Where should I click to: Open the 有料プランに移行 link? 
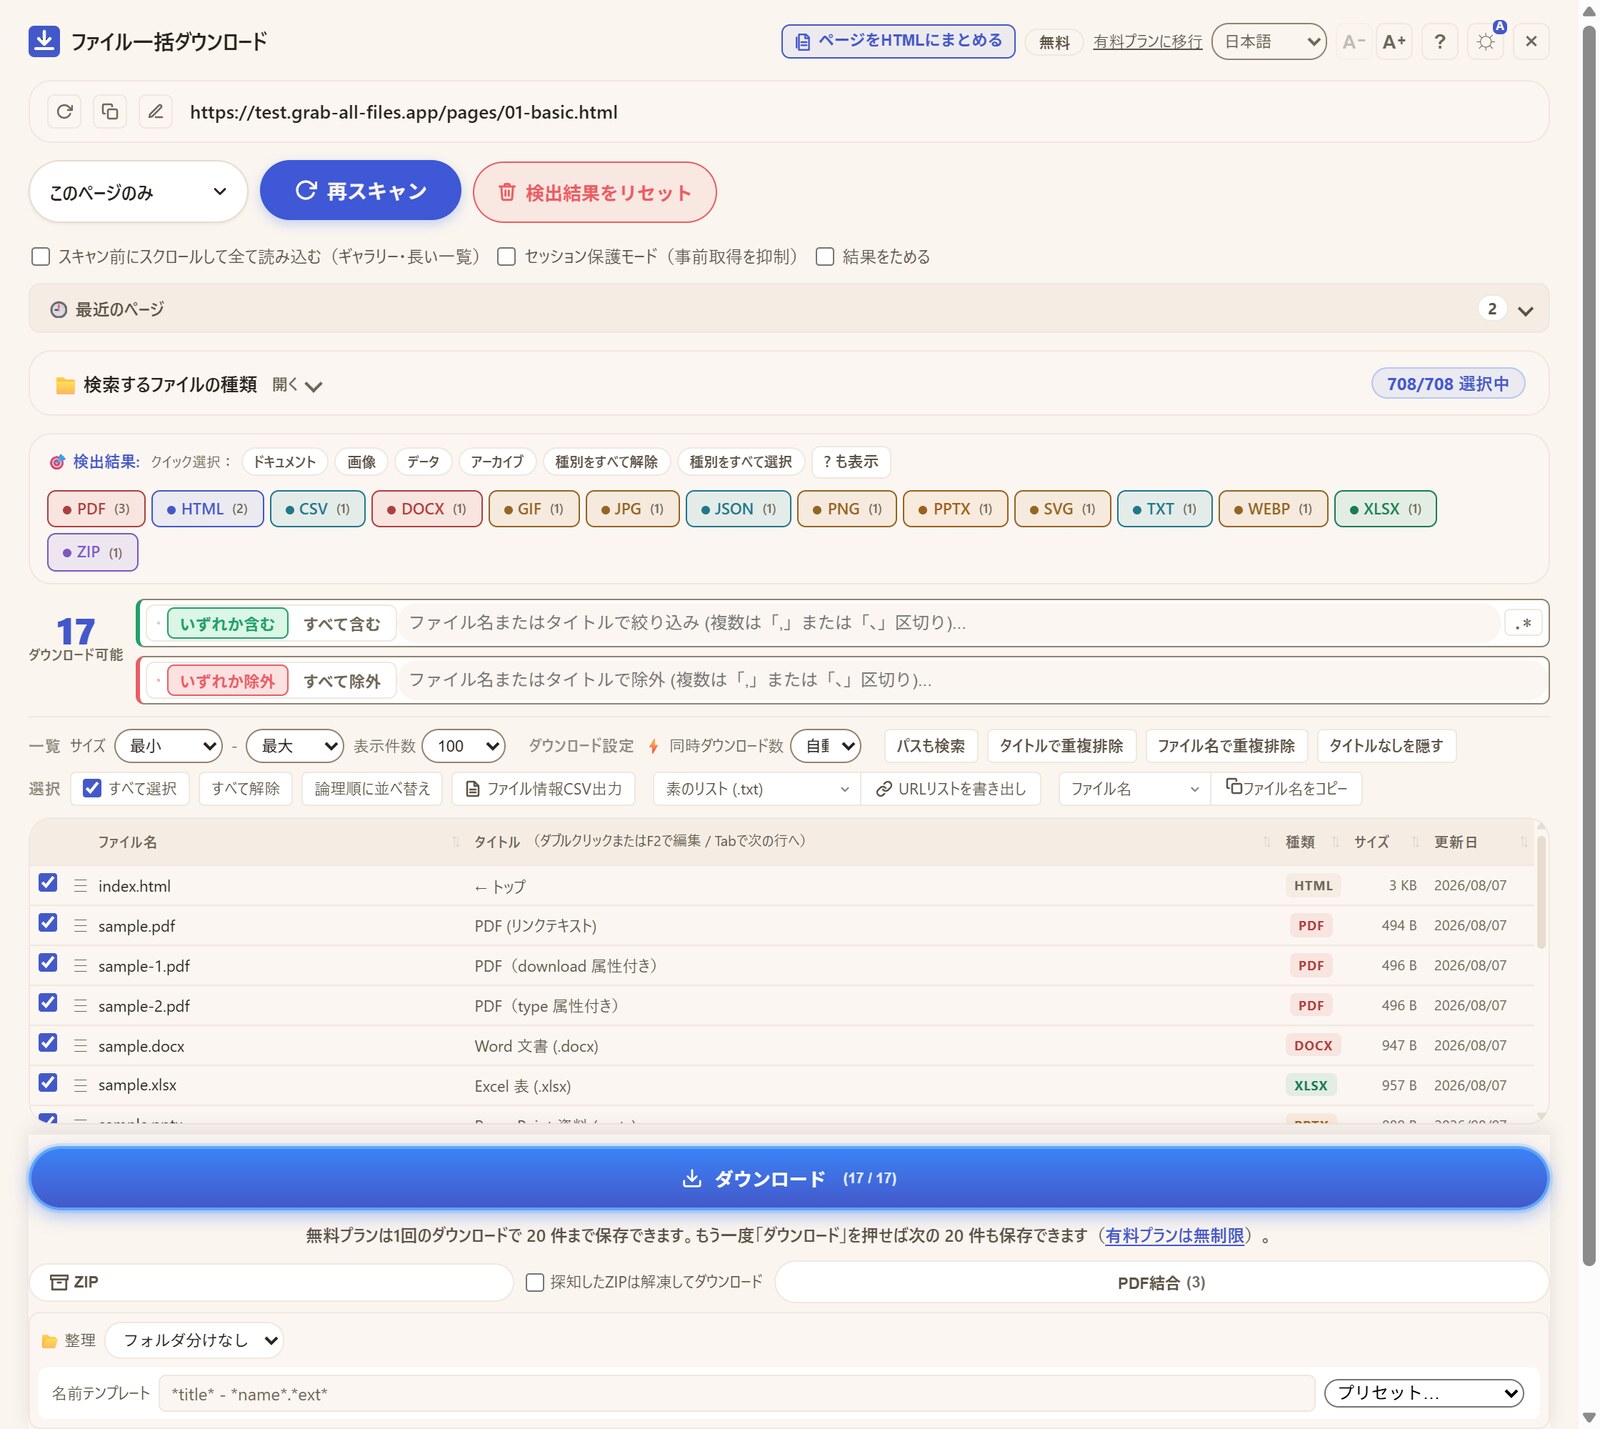(x=1147, y=42)
